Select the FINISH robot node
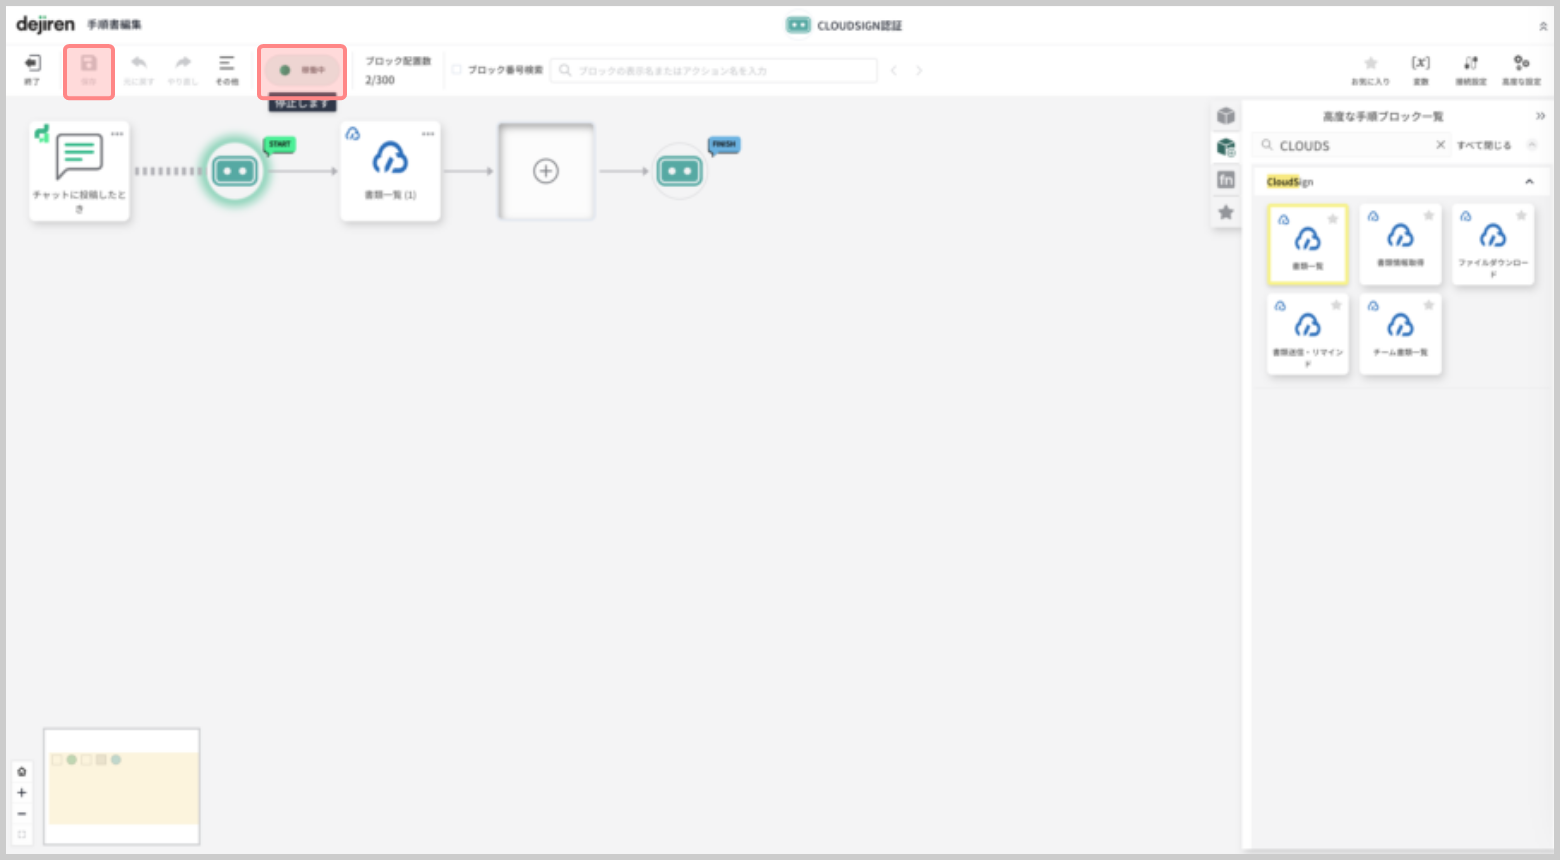Viewport: 1560px width, 860px height. coord(680,171)
